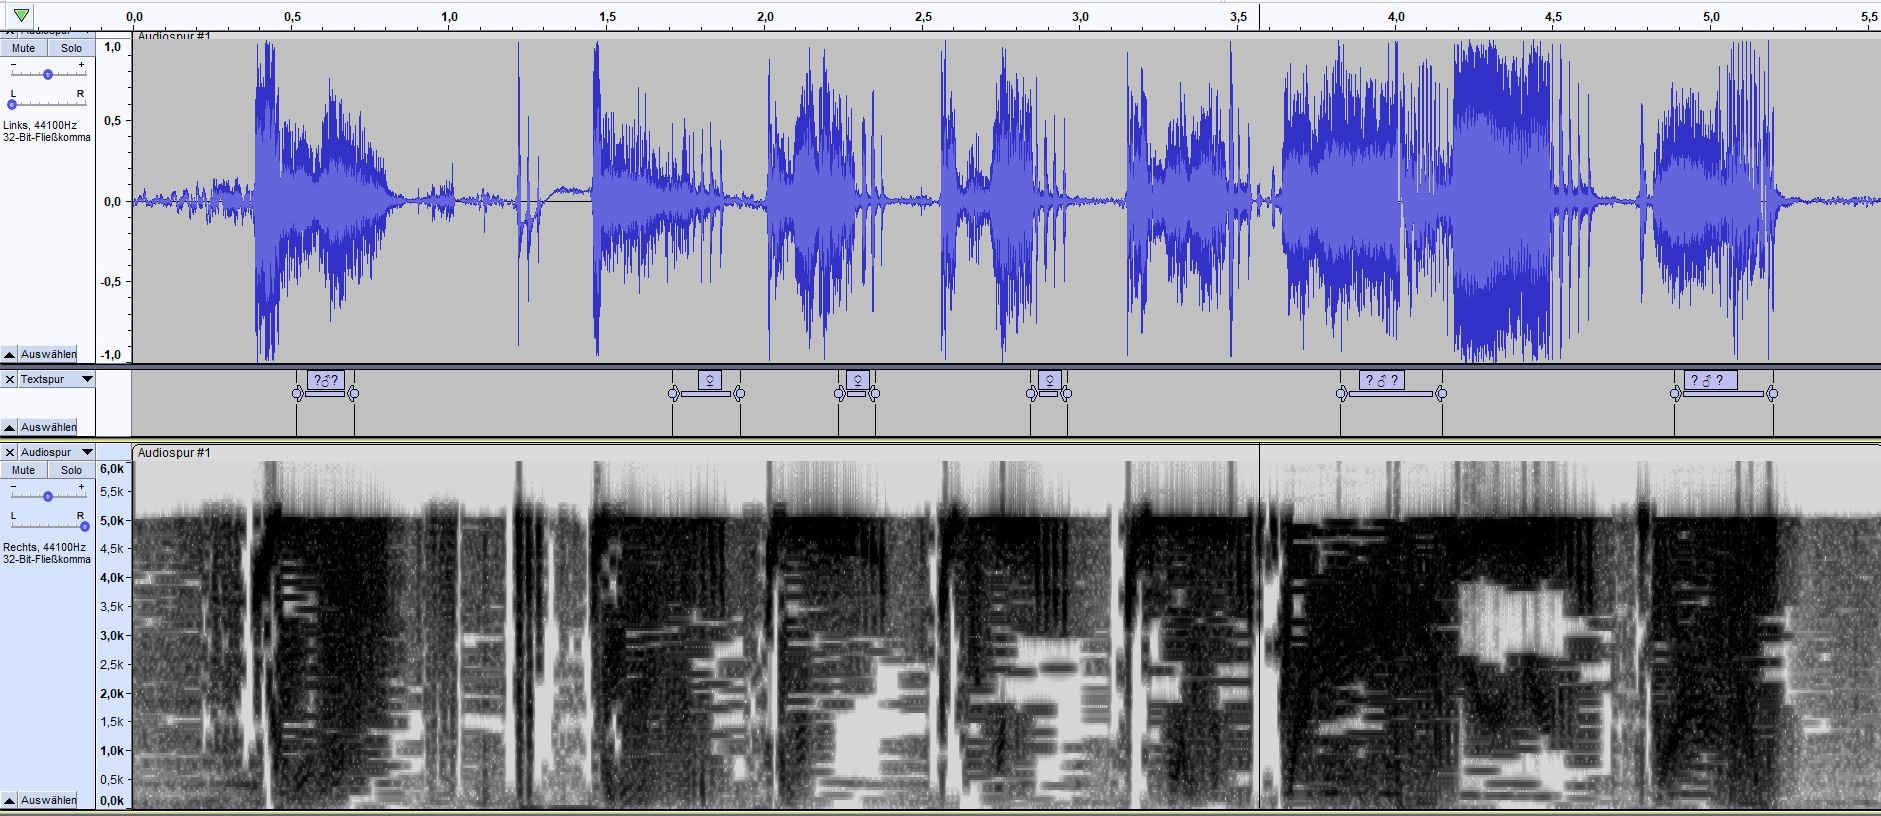Solo the top waveform track
This screenshot has width=1881, height=816.
[x=71, y=48]
